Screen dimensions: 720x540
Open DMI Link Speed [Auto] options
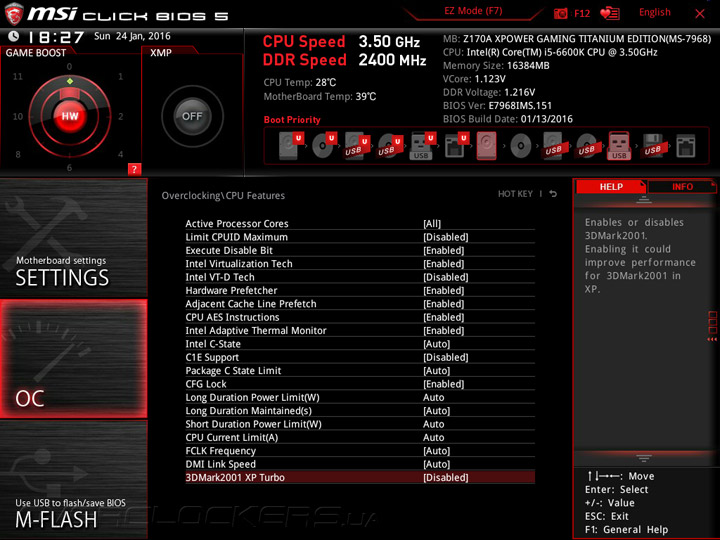[x=436, y=464]
